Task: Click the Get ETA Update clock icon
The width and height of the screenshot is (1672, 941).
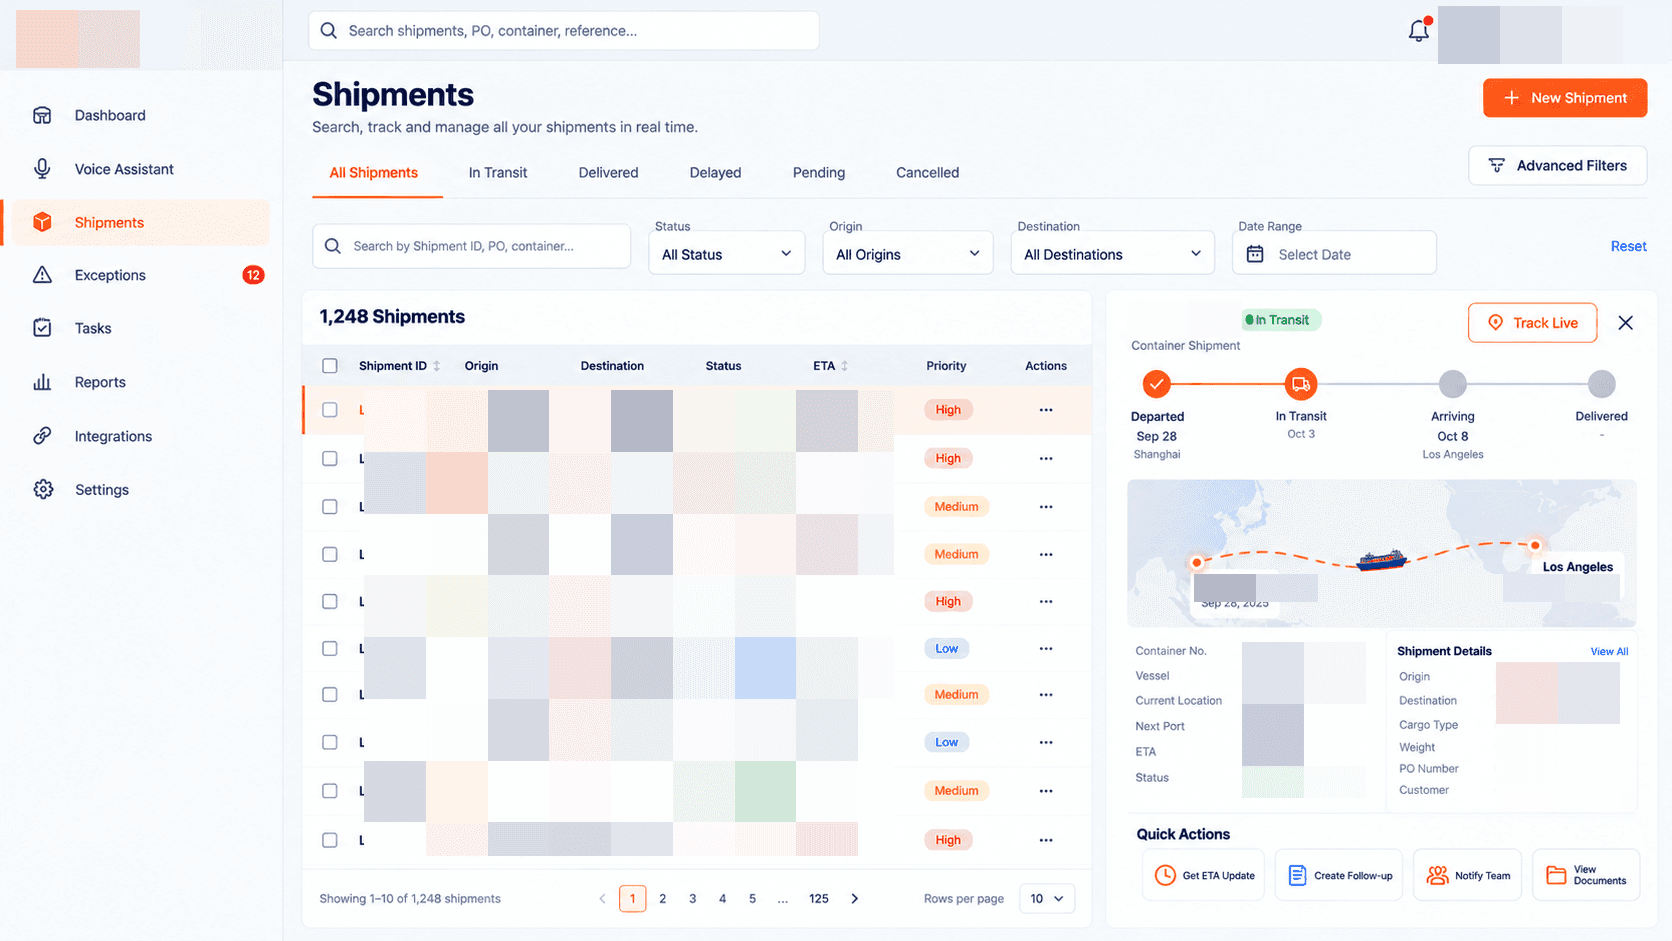Action: click(1165, 875)
